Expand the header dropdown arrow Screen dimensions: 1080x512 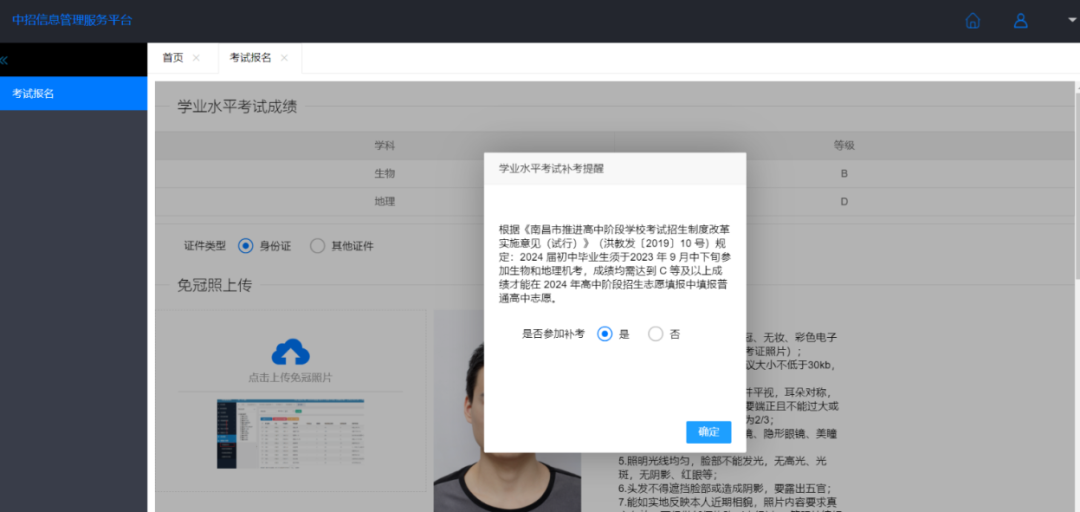point(1072,20)
